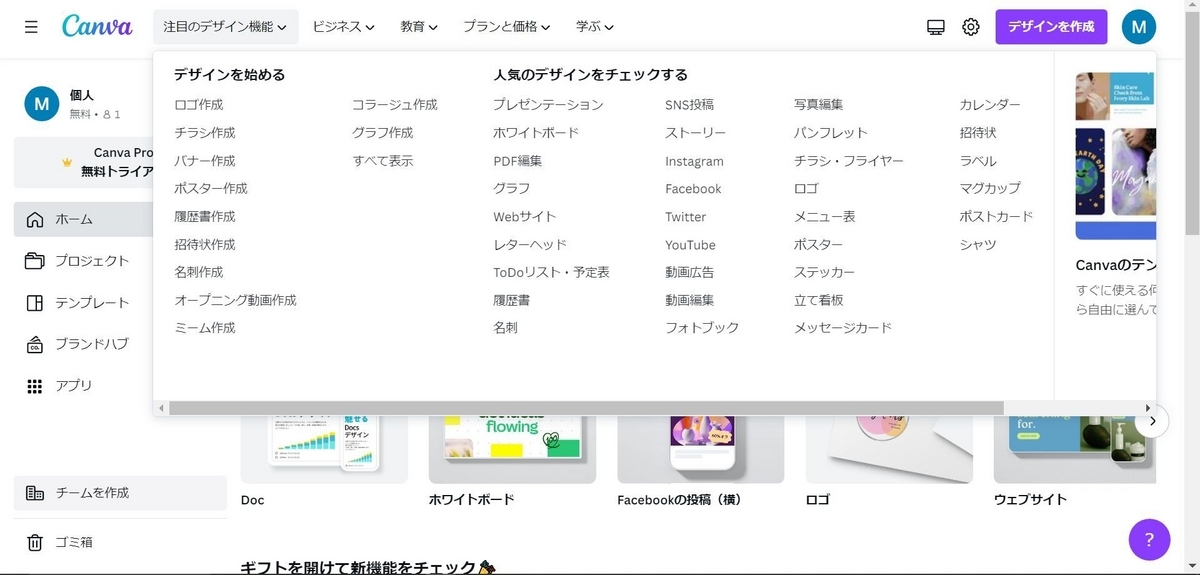Click the menu scrollbar right arrow
Viewport: 1200px width, 575px height.
coord(1148,408)
